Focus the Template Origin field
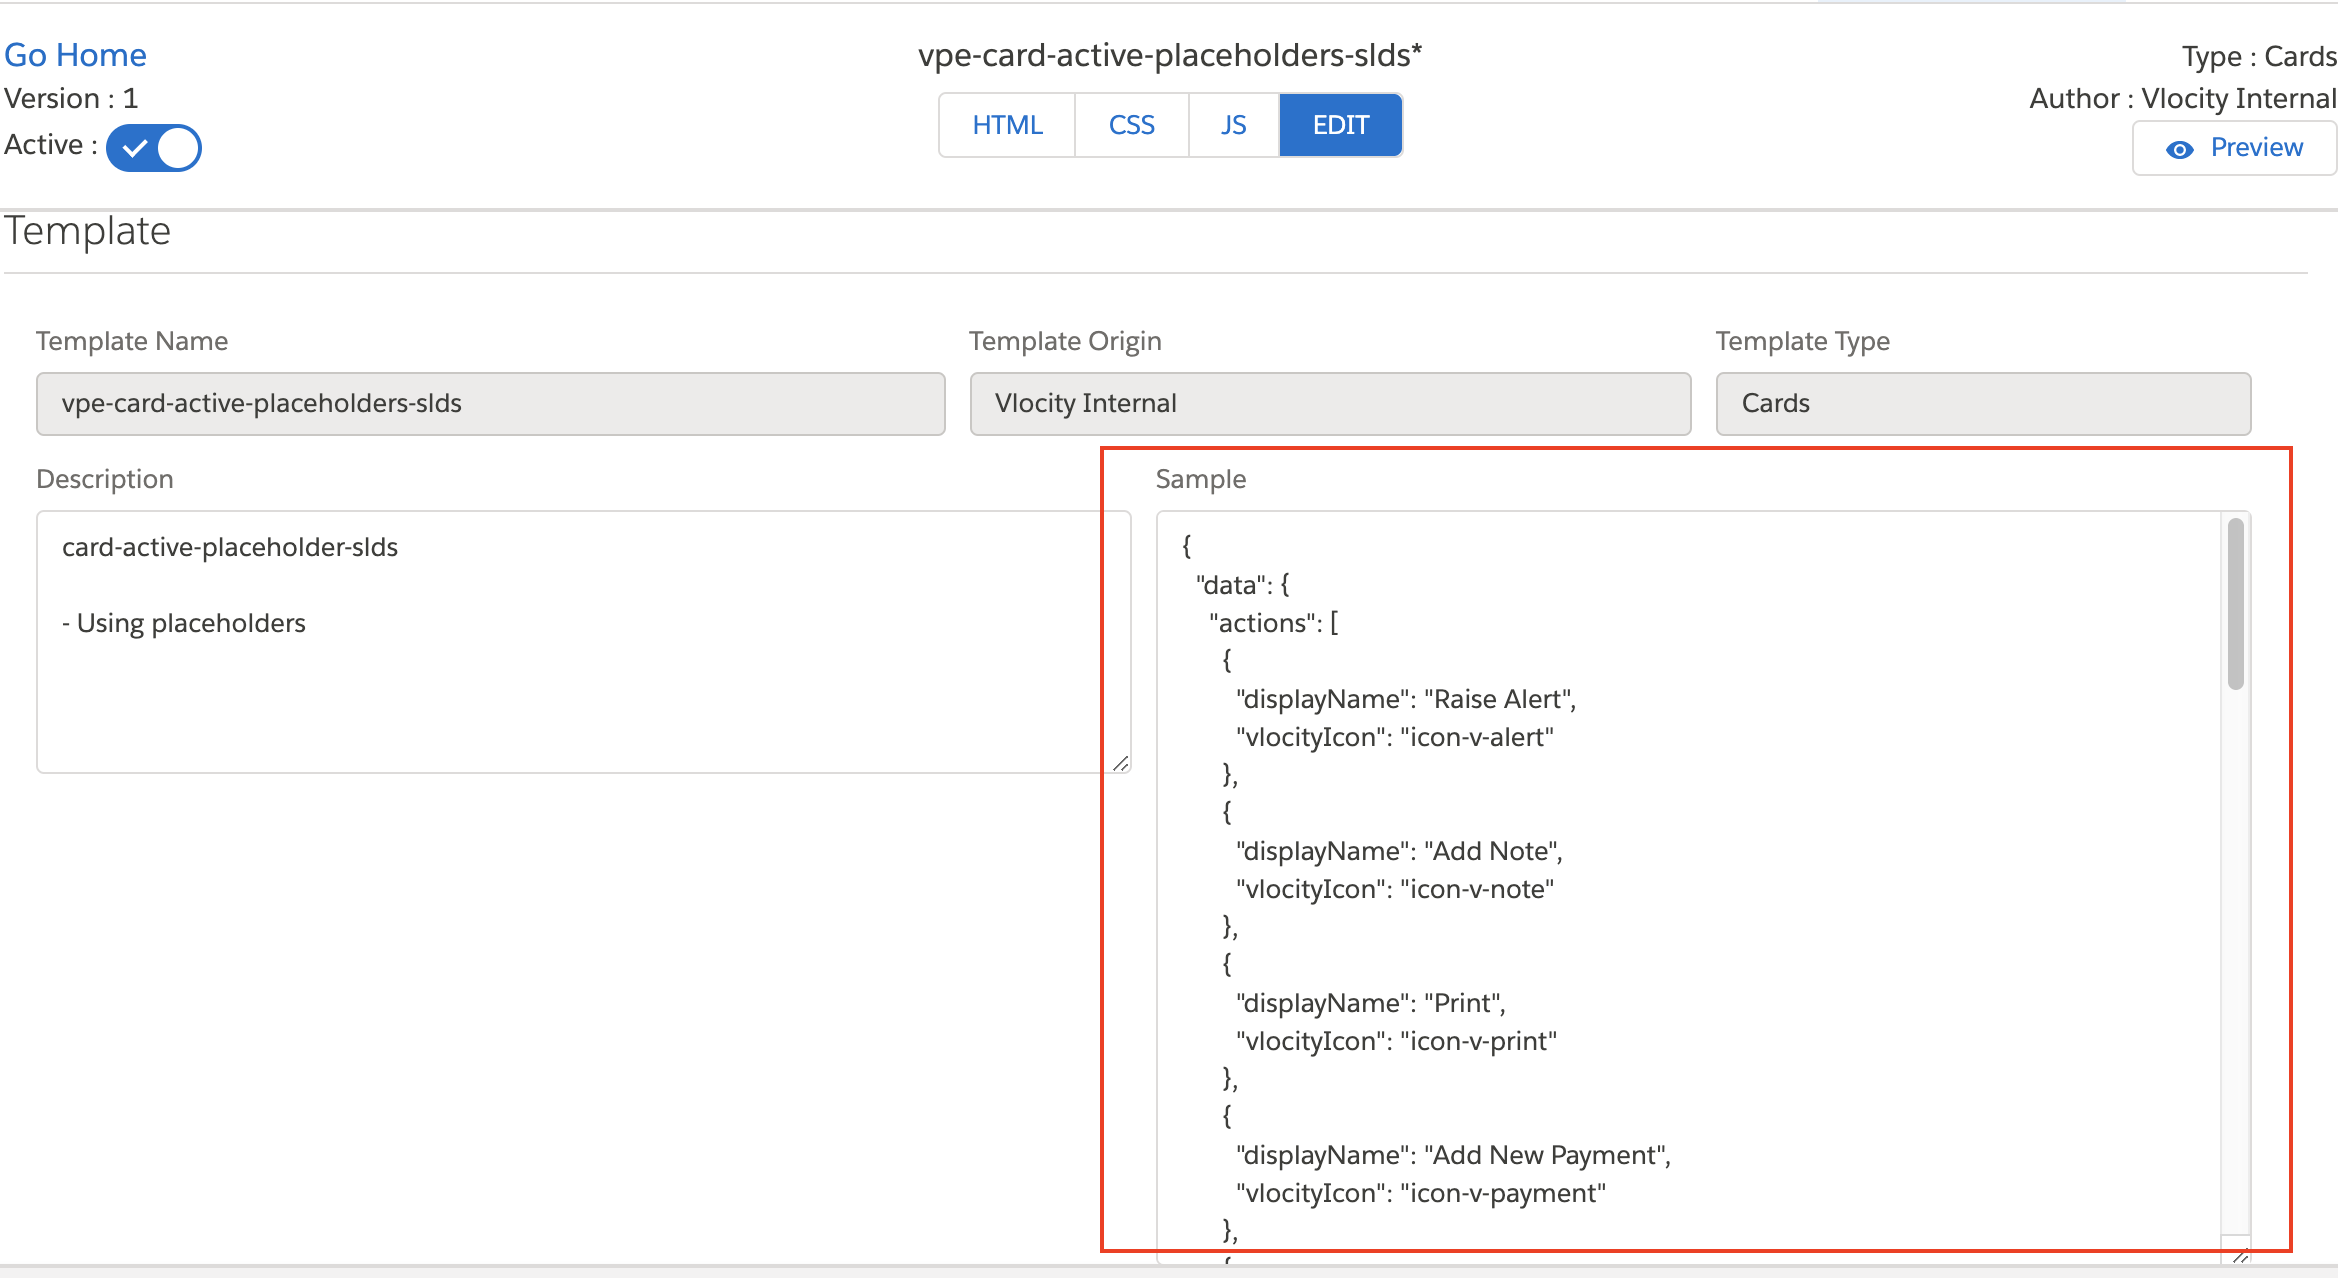Image resolution: width=2338 pixels, height=1278 pixels. tap(1330, 404)
